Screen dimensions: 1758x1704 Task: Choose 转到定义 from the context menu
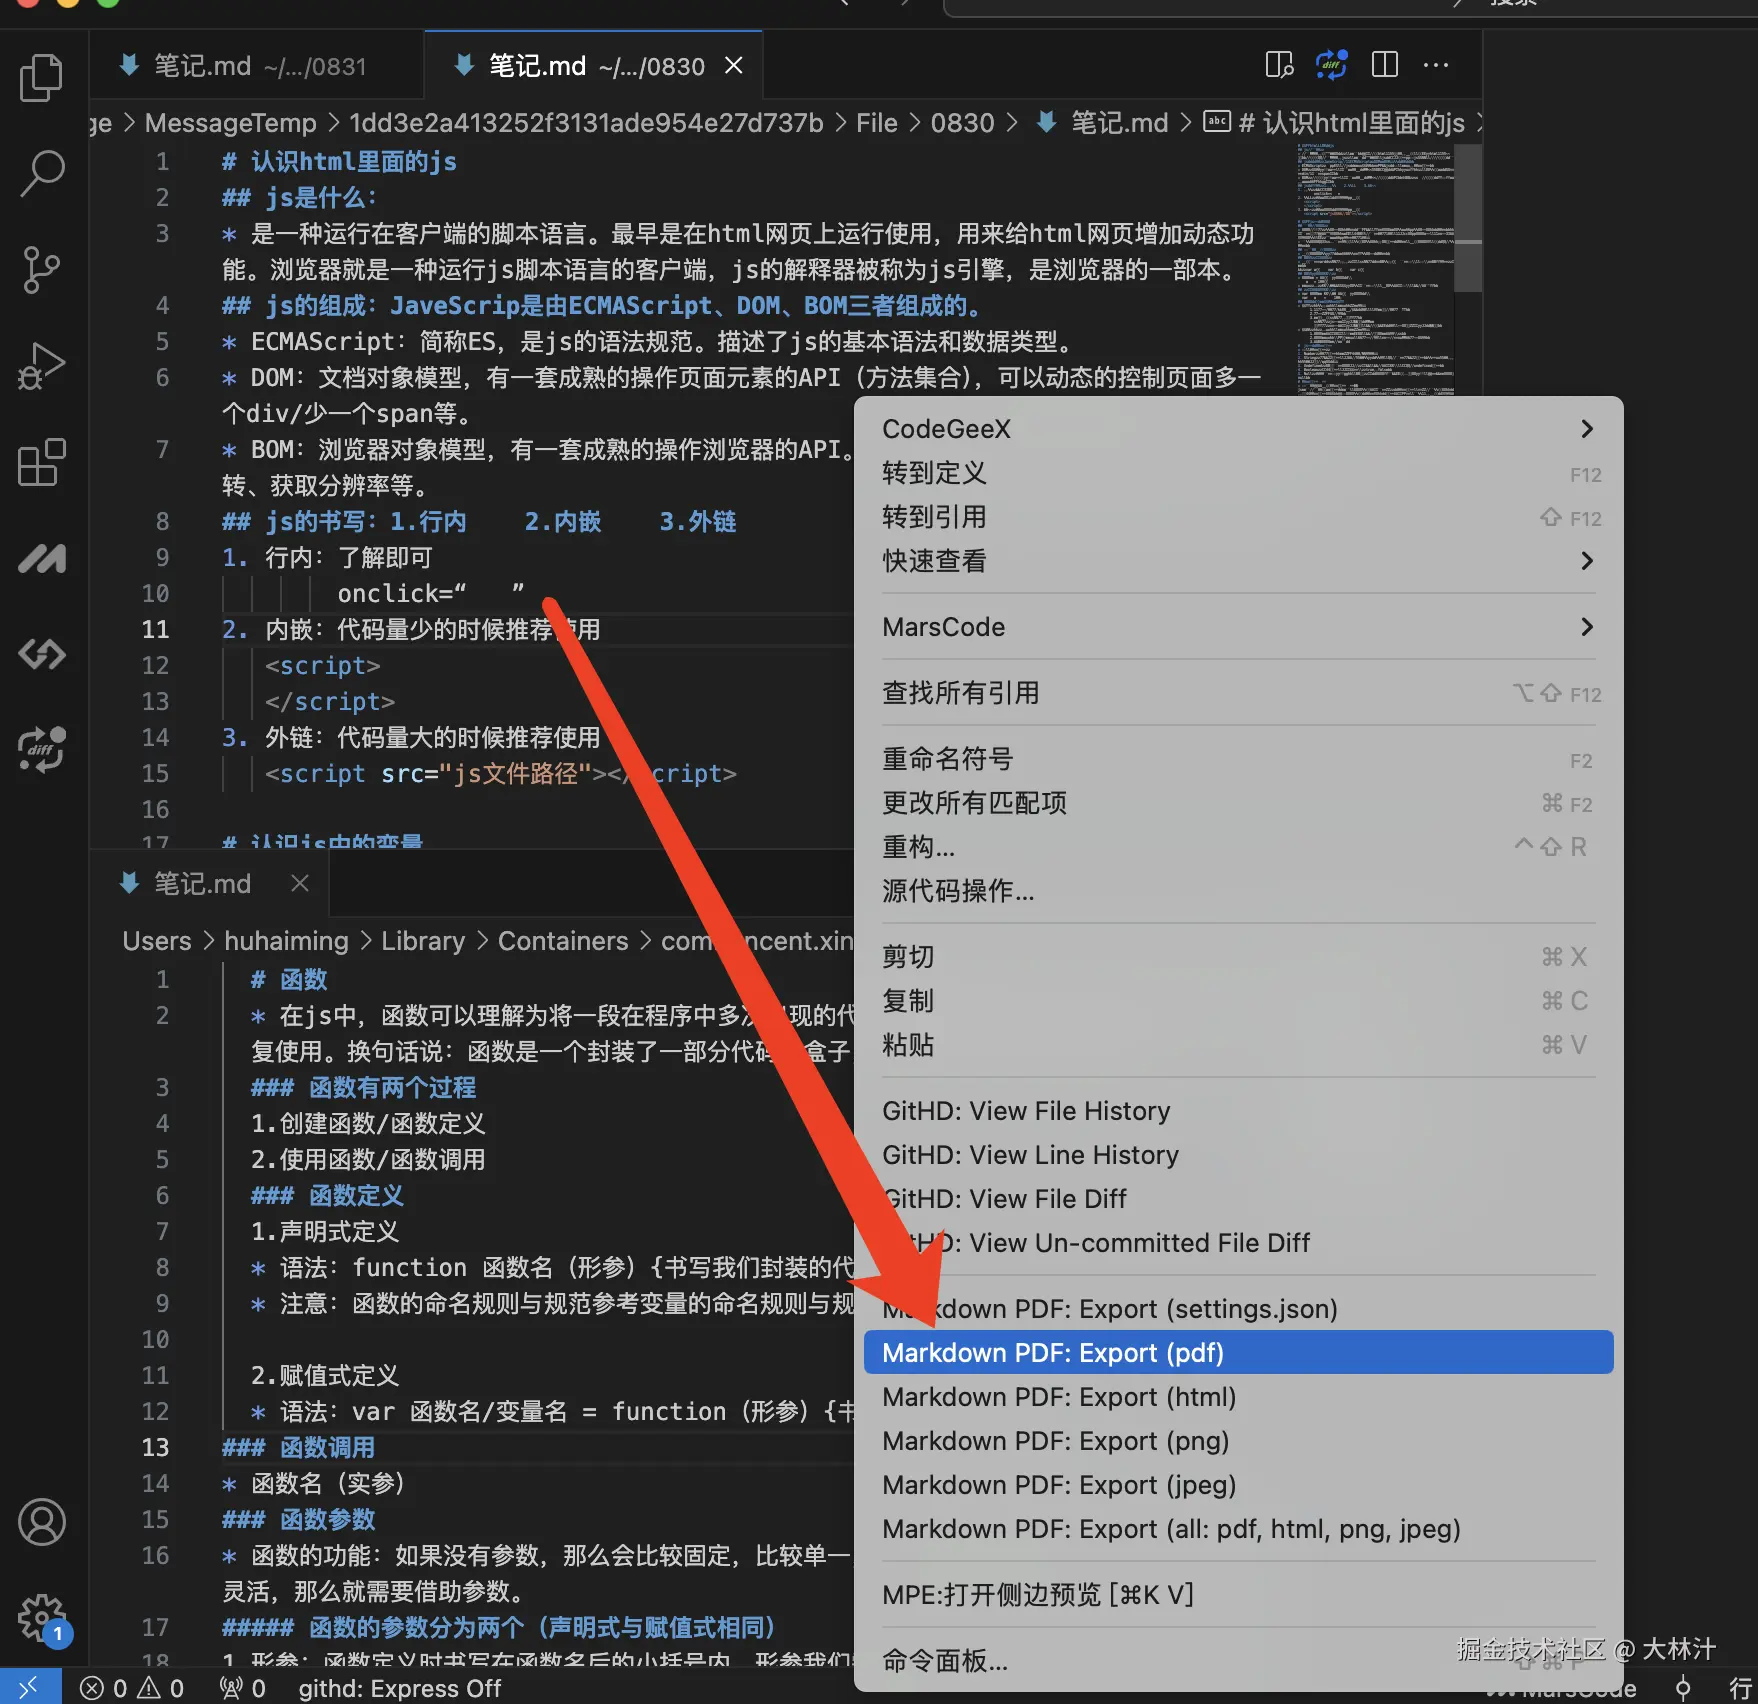point(1238,473)
